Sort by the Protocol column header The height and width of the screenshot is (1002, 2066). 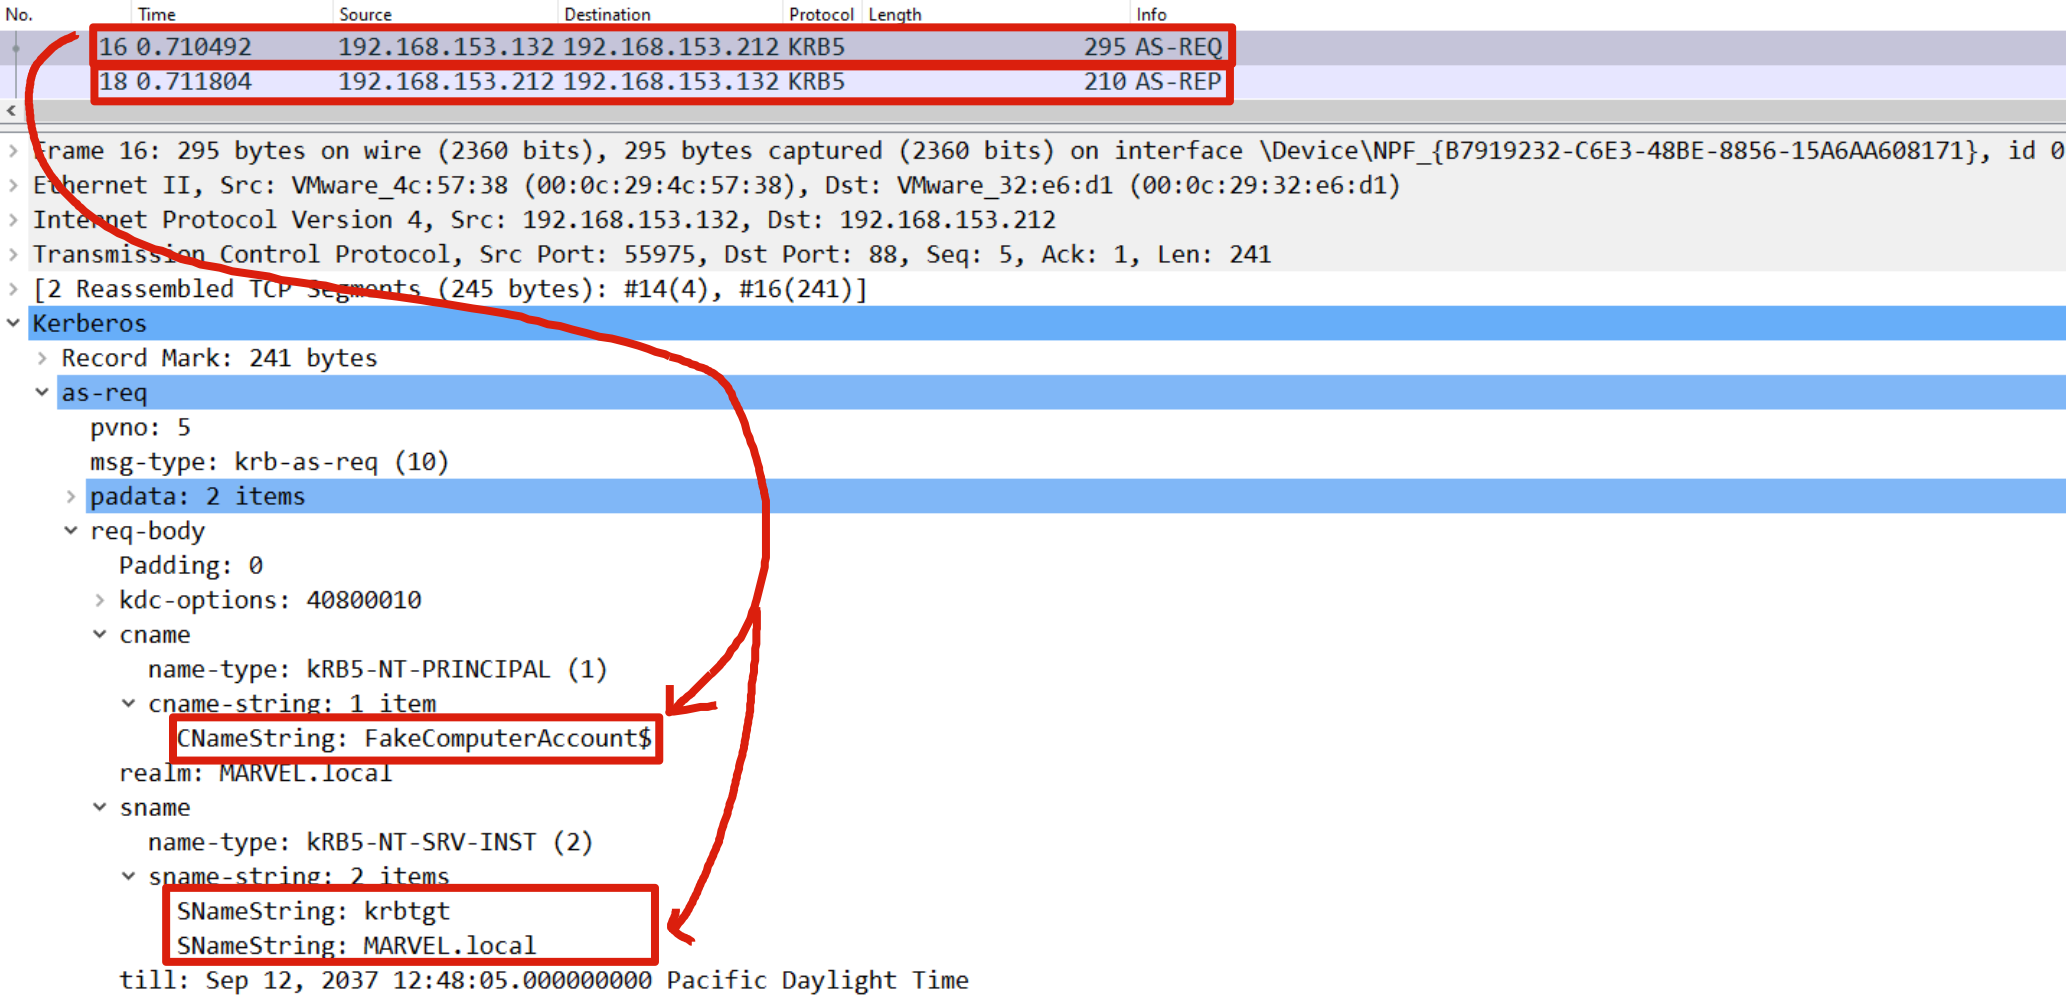820,14
